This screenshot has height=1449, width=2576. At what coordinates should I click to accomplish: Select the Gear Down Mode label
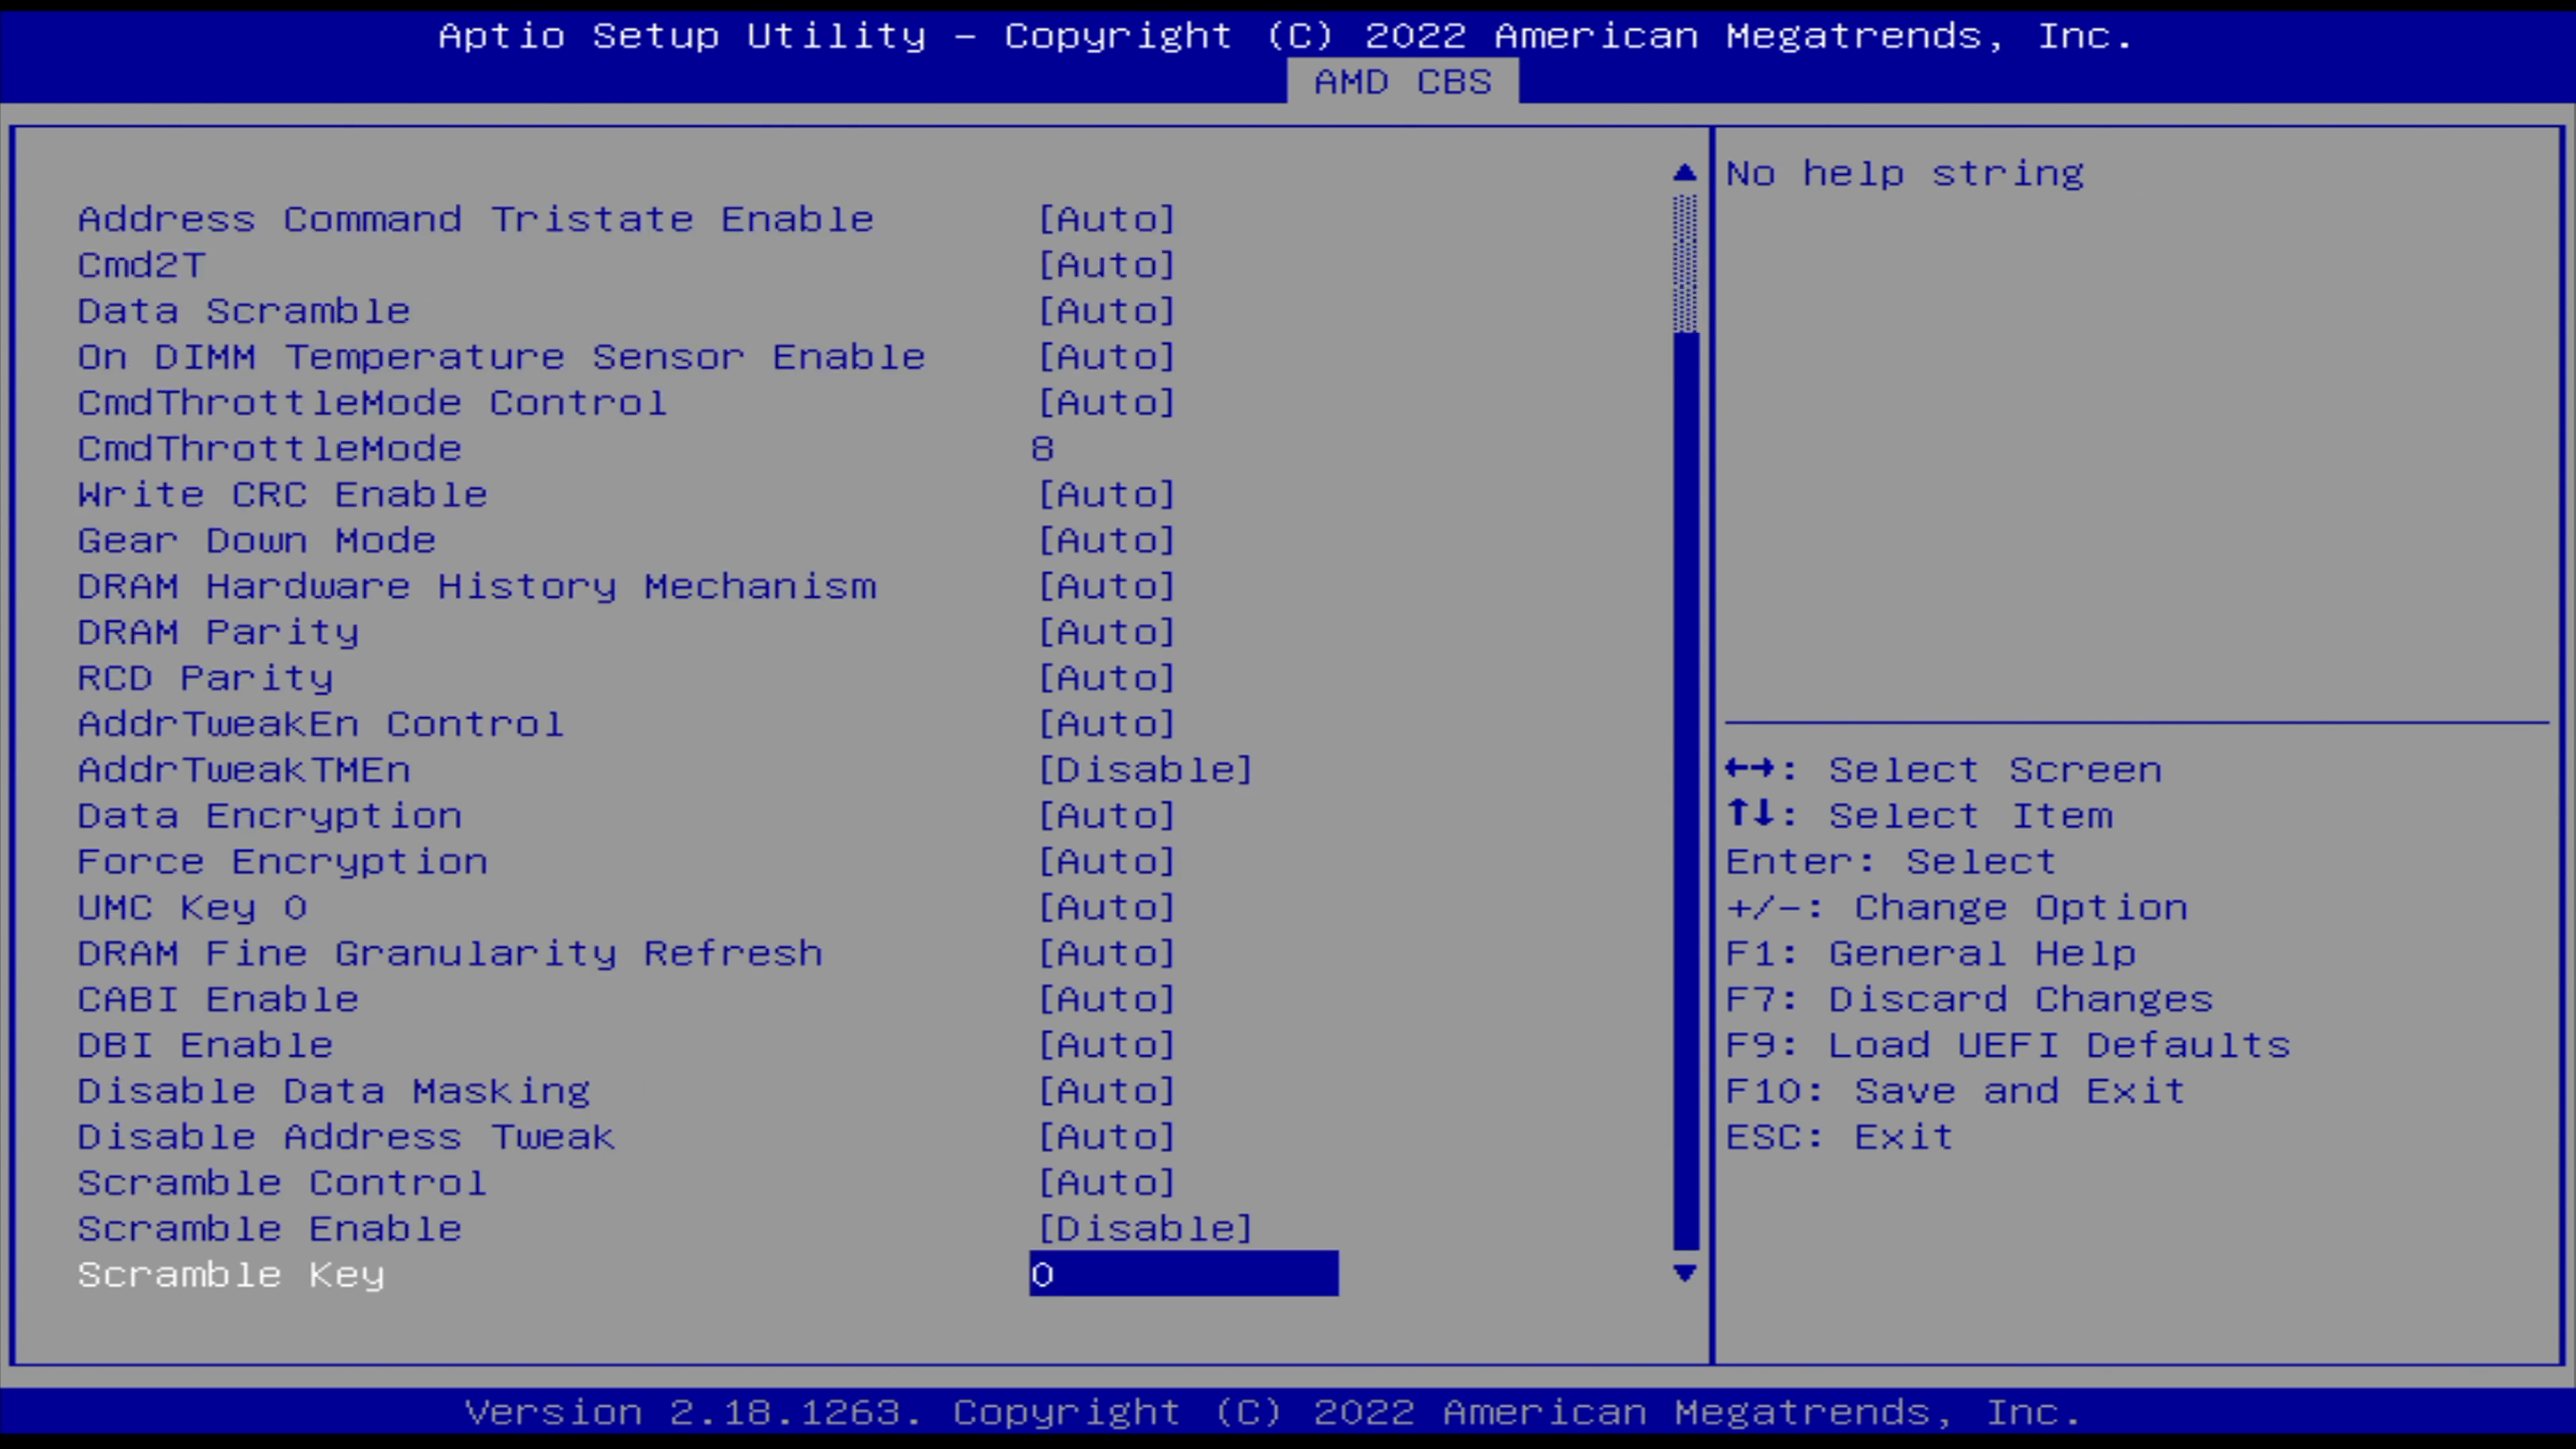pos(257,541)
